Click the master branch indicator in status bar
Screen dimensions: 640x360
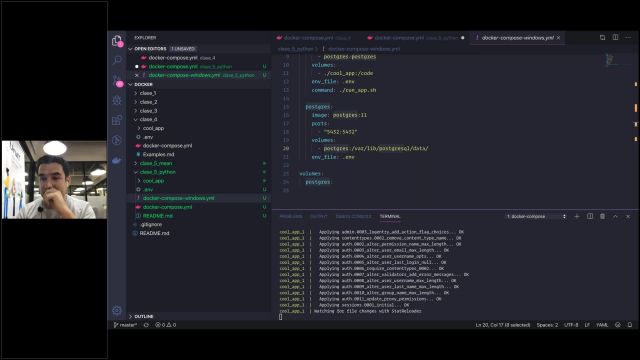pyautogui.click(x=125, y=325)
